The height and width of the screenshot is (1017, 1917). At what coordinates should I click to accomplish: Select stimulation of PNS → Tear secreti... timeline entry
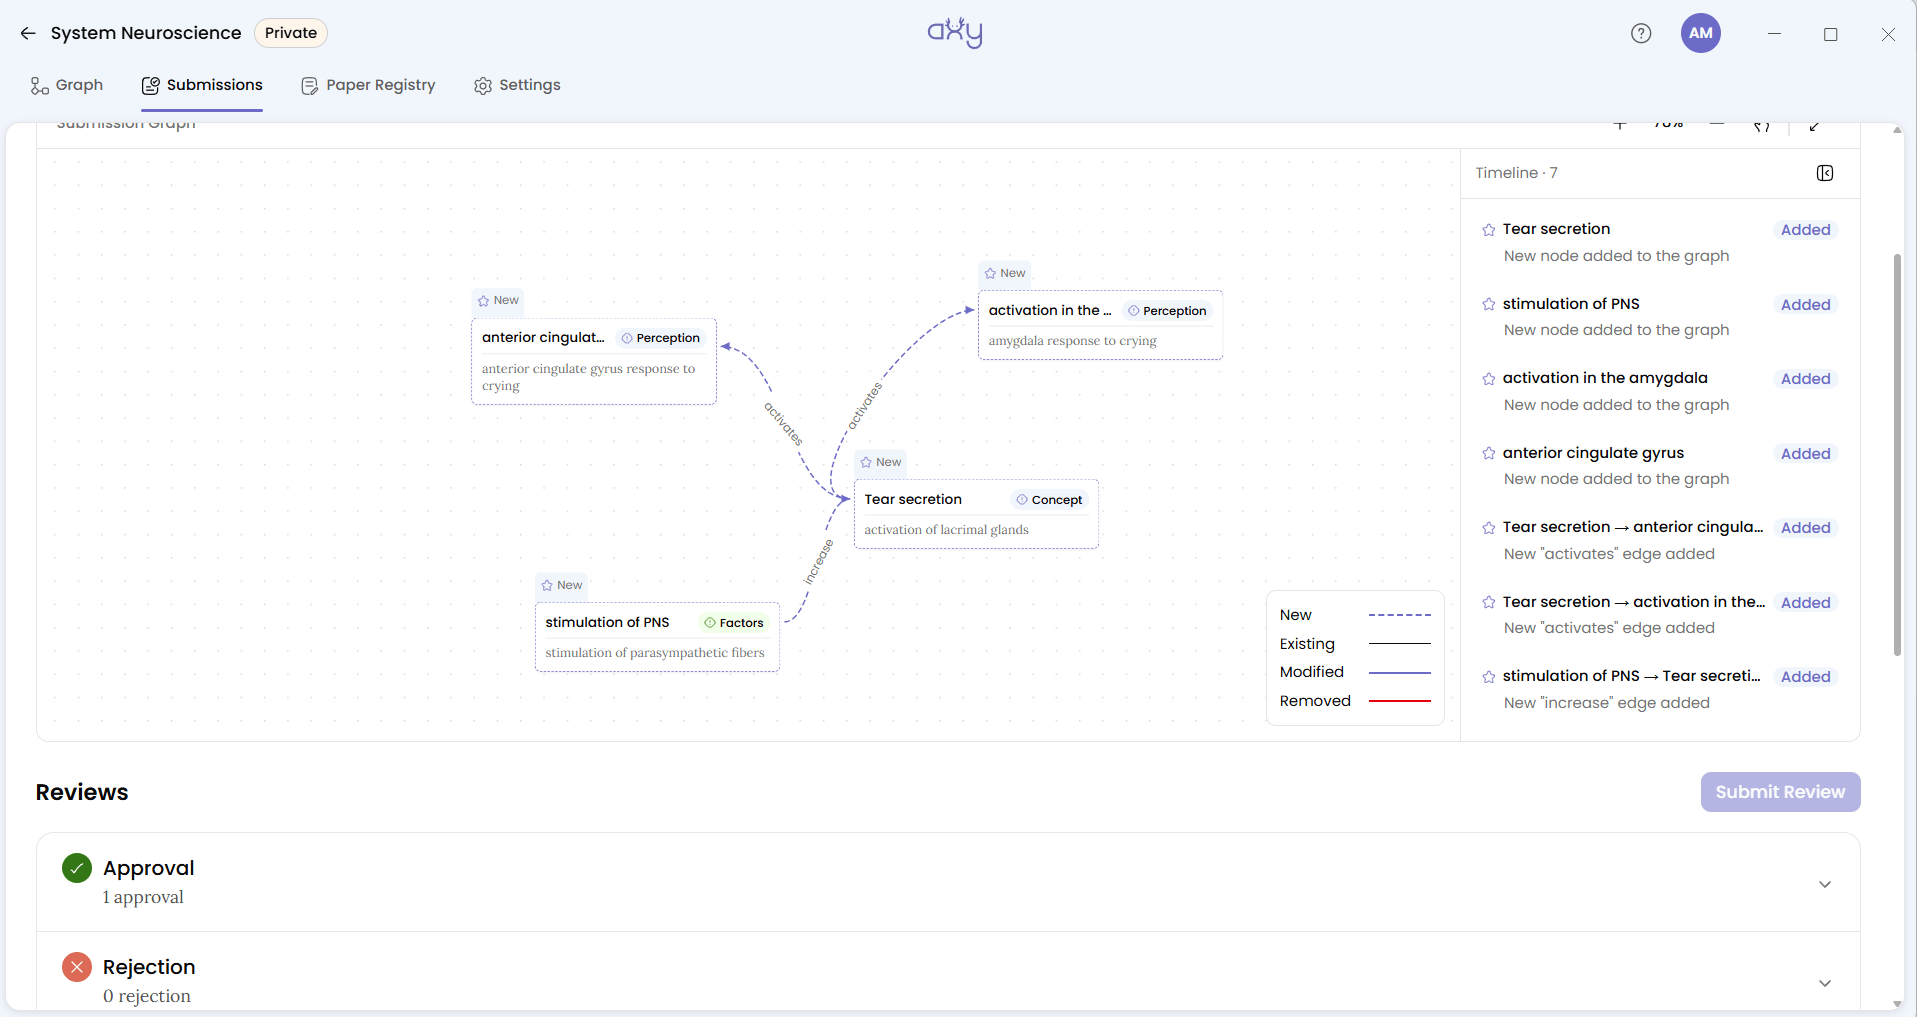coord(1660,689)
